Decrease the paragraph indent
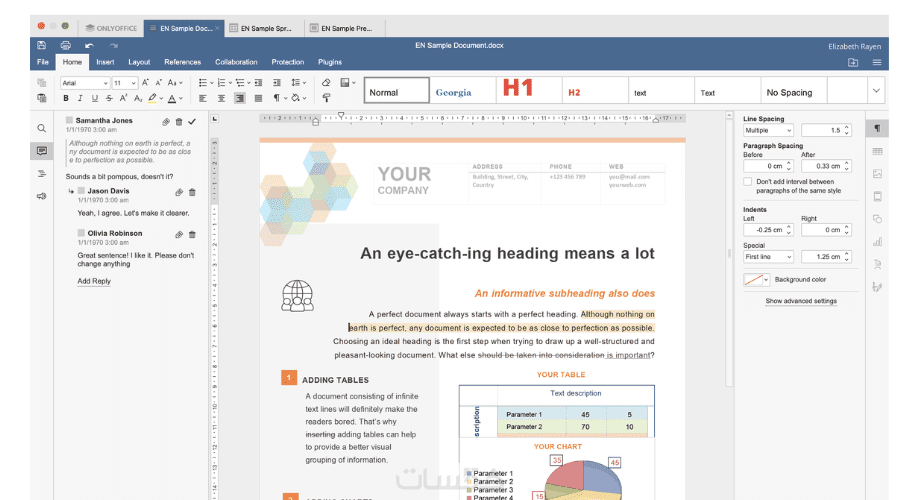The image size is (900, 500). pyautogui.click(x=258, y=83)
